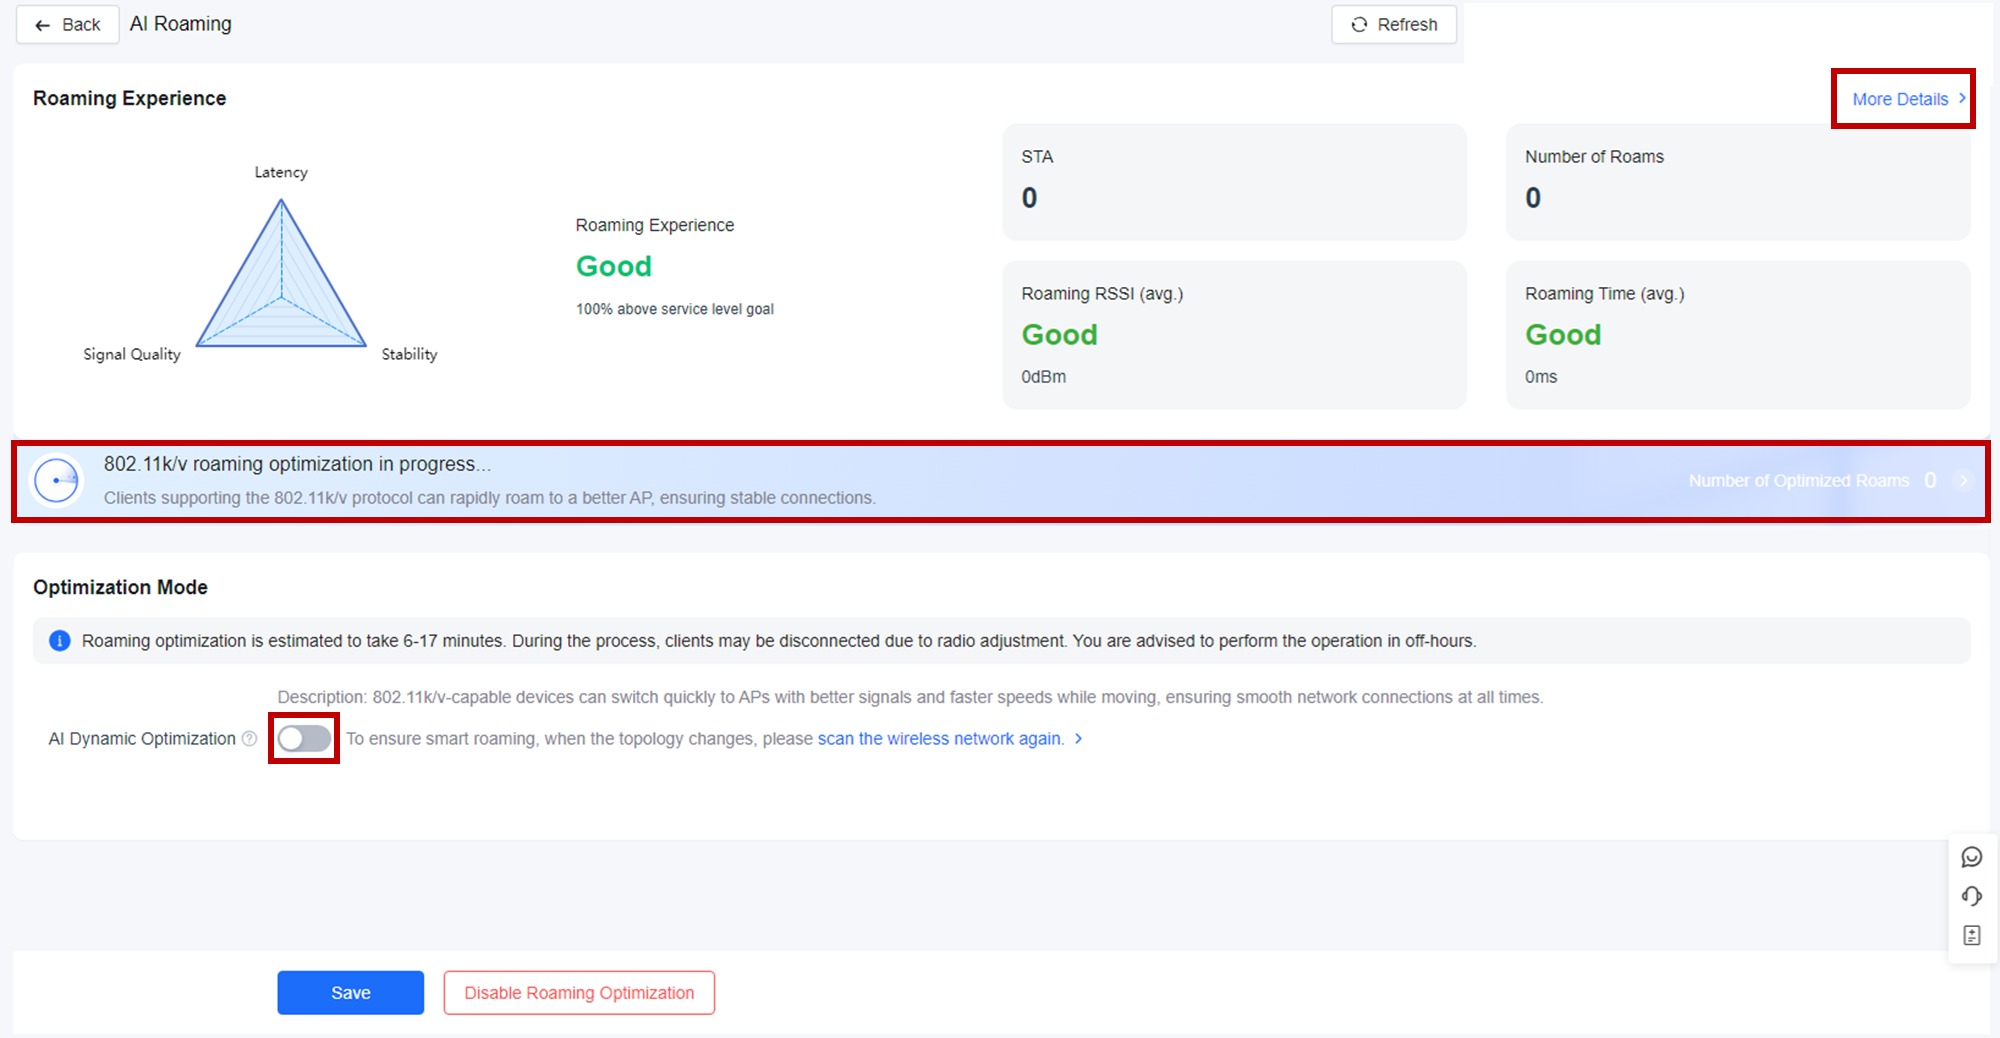Click Disable Roaming Optimization button

[x=579, y=993]
